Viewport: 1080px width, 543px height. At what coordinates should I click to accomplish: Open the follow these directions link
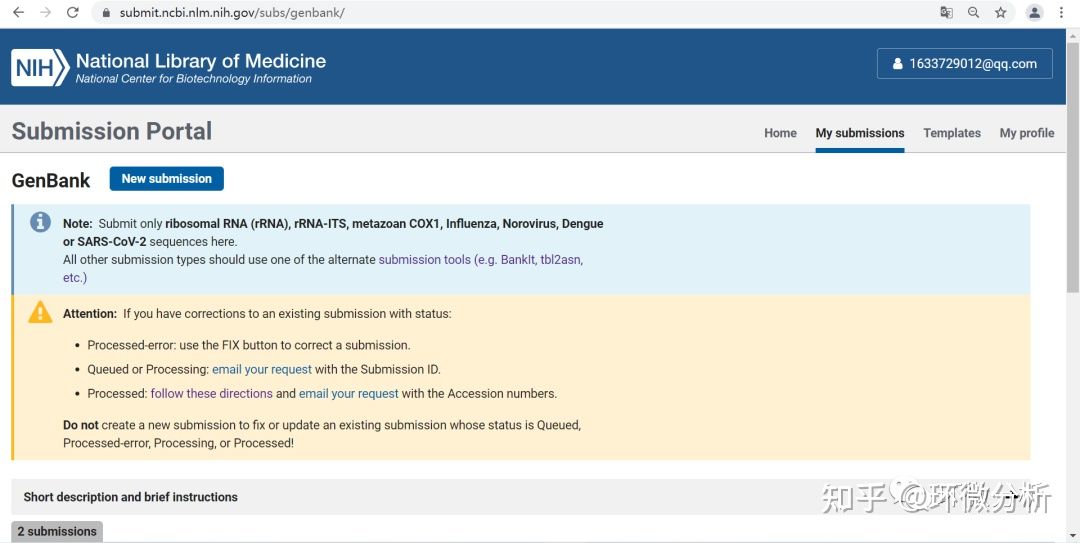pos(211,393)
